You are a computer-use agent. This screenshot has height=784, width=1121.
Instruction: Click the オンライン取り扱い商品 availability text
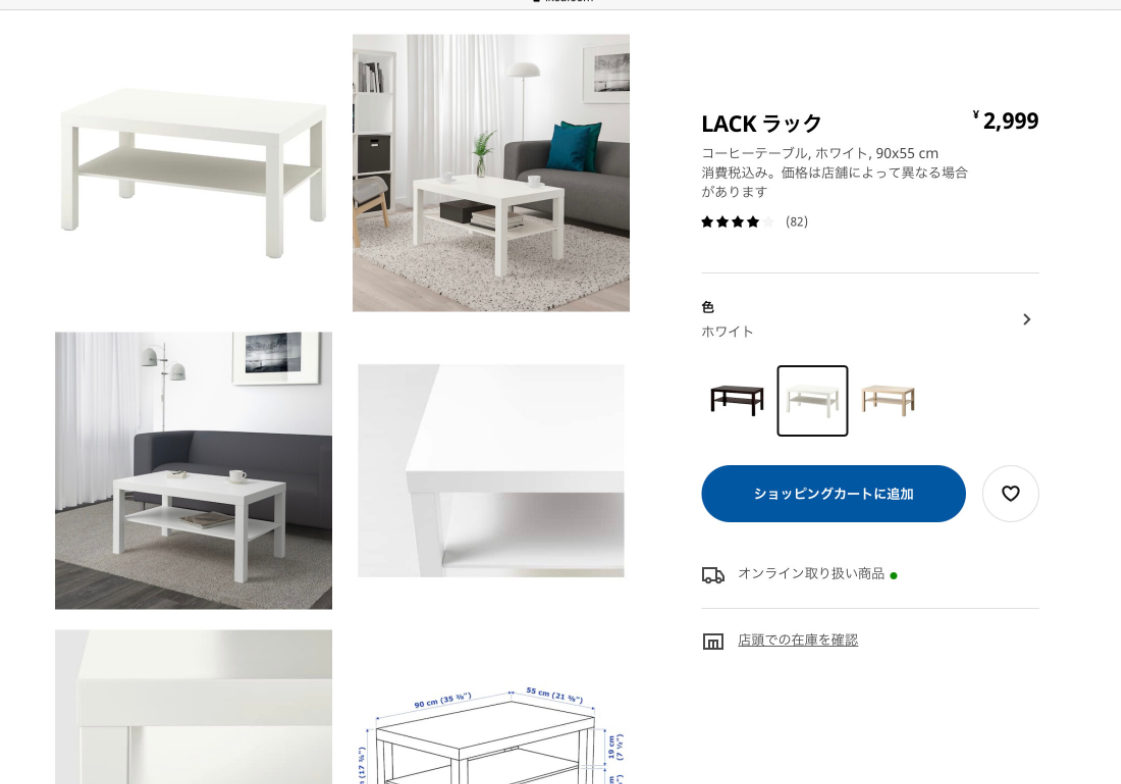(x=811, y=574)
